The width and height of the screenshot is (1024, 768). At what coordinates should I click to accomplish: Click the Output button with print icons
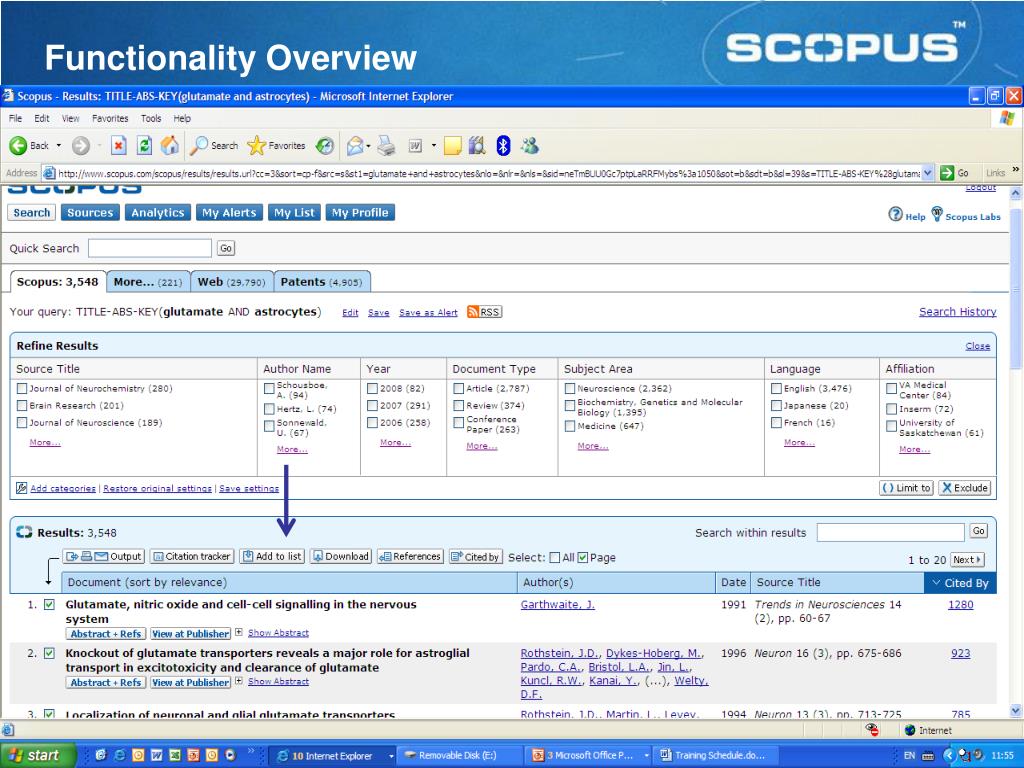104,556
